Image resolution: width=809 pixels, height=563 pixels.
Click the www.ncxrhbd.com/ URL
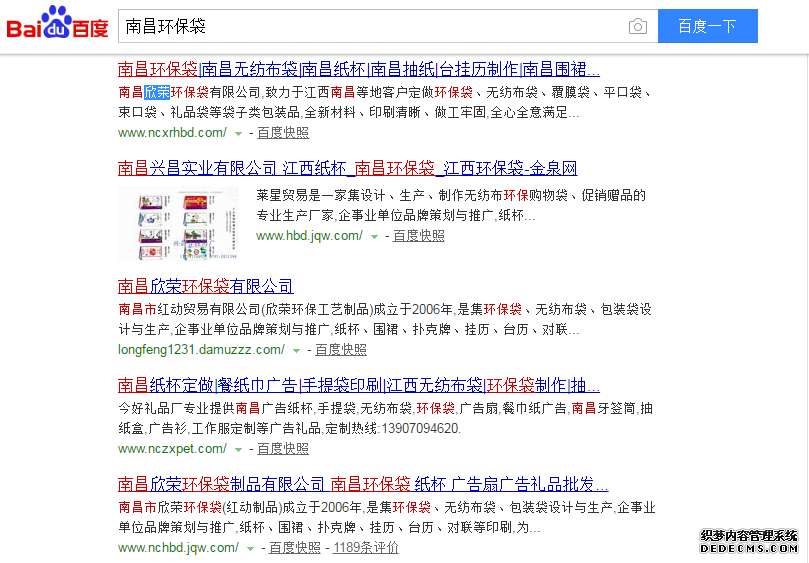172,133
